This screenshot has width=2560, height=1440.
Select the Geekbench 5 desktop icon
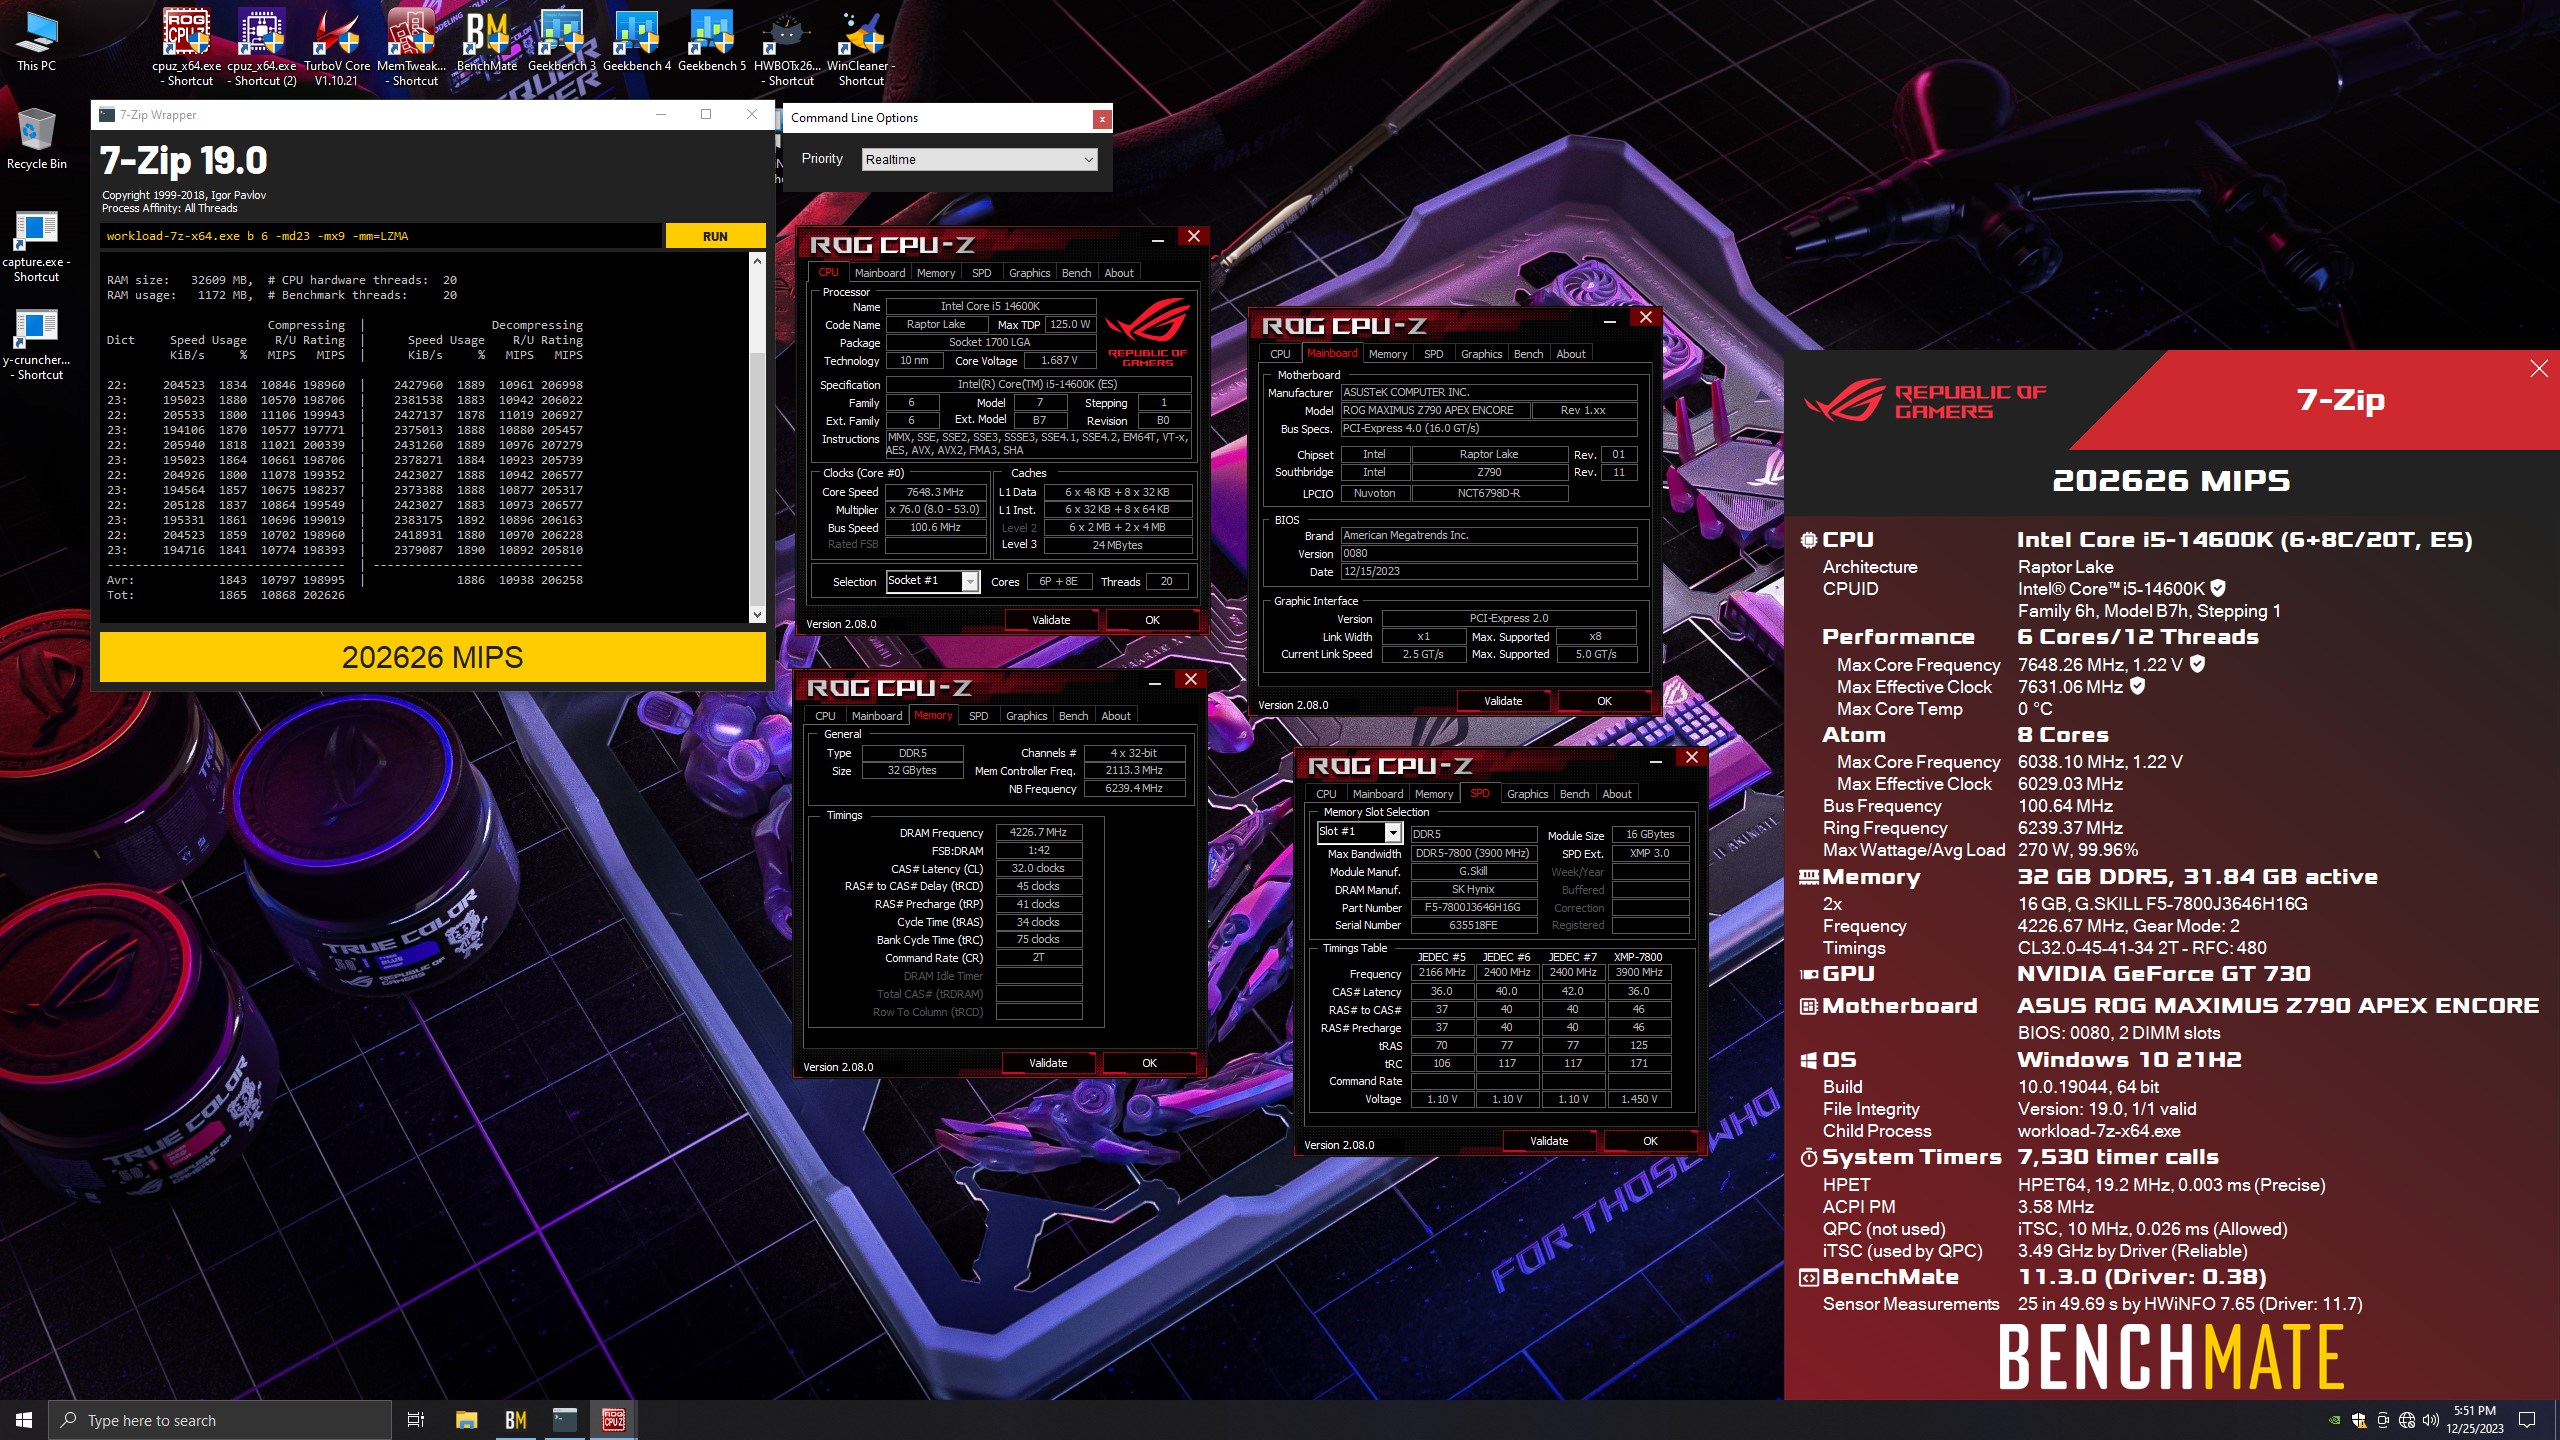click(x=712, y=40)
